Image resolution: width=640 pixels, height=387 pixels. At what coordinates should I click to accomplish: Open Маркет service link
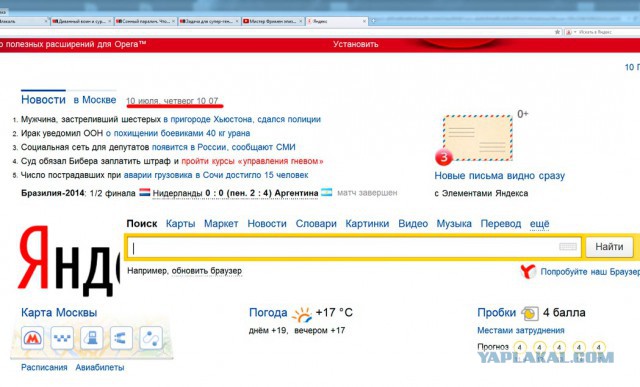[x=221, y=224]
